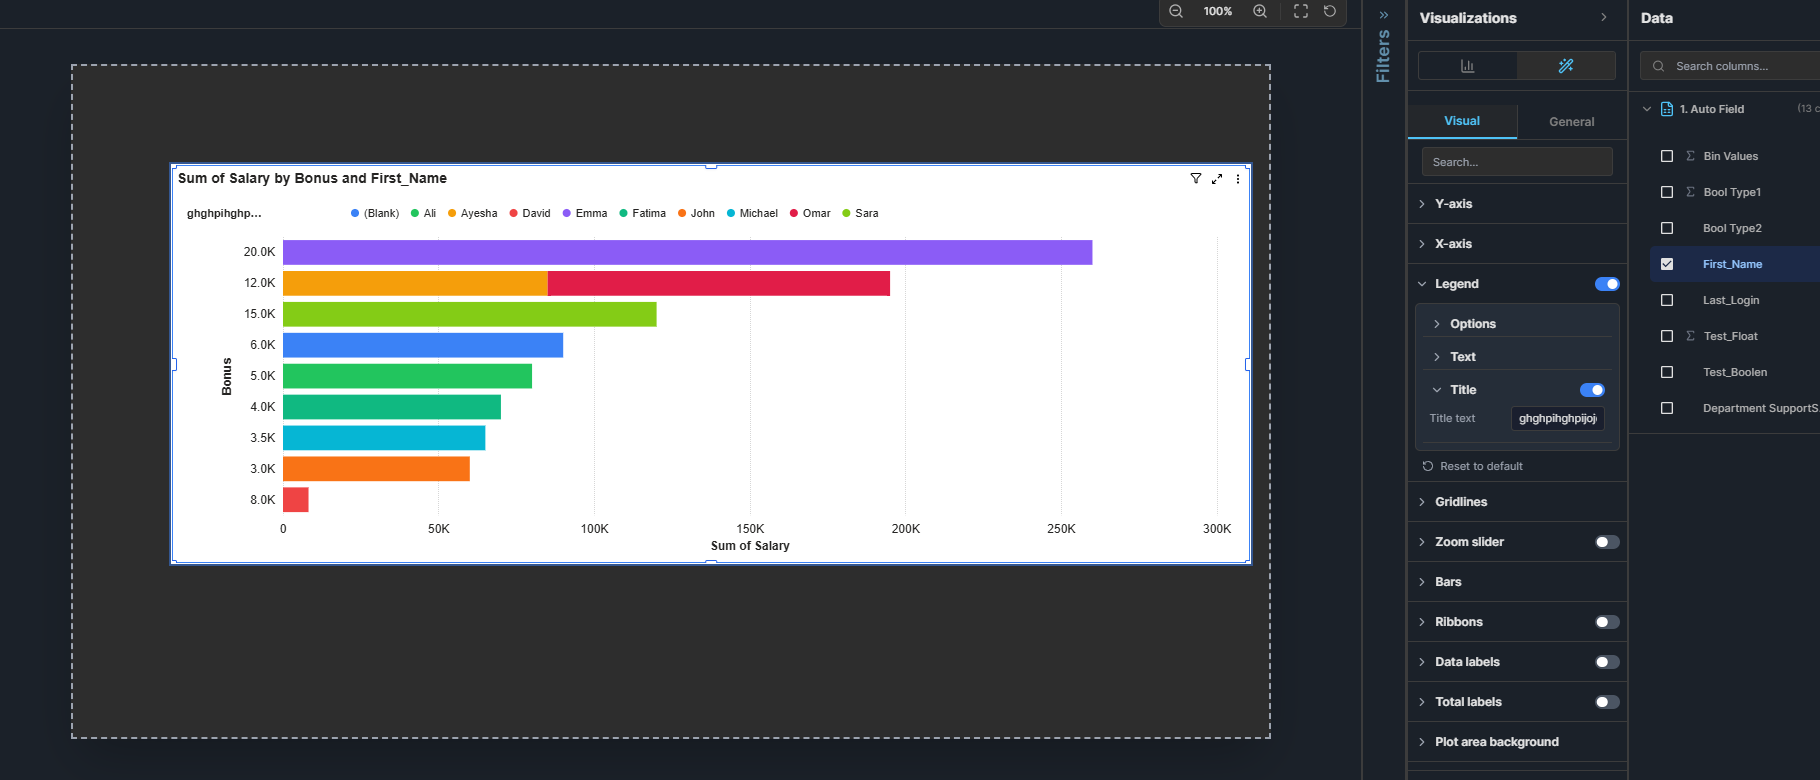Uncheck the First_Name field checkbox
Screen dimensions: 1820x780
1667,264
